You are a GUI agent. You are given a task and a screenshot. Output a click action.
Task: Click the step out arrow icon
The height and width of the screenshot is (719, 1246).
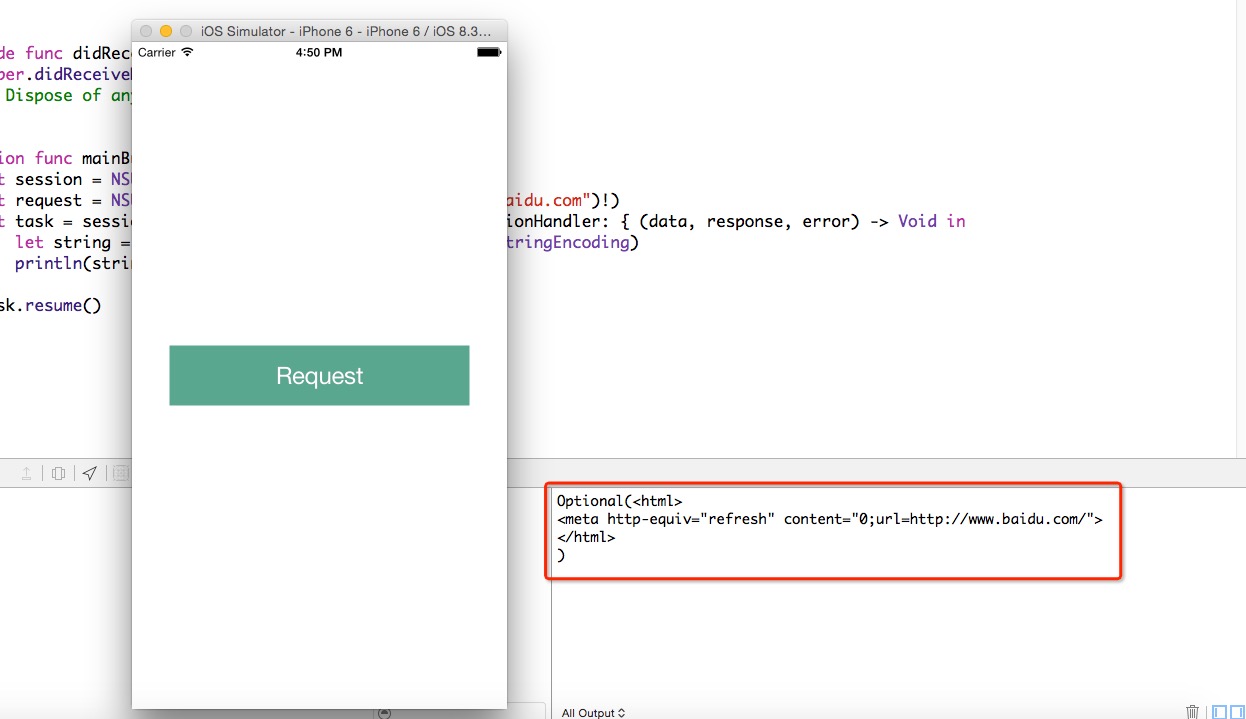pos(26,473)
